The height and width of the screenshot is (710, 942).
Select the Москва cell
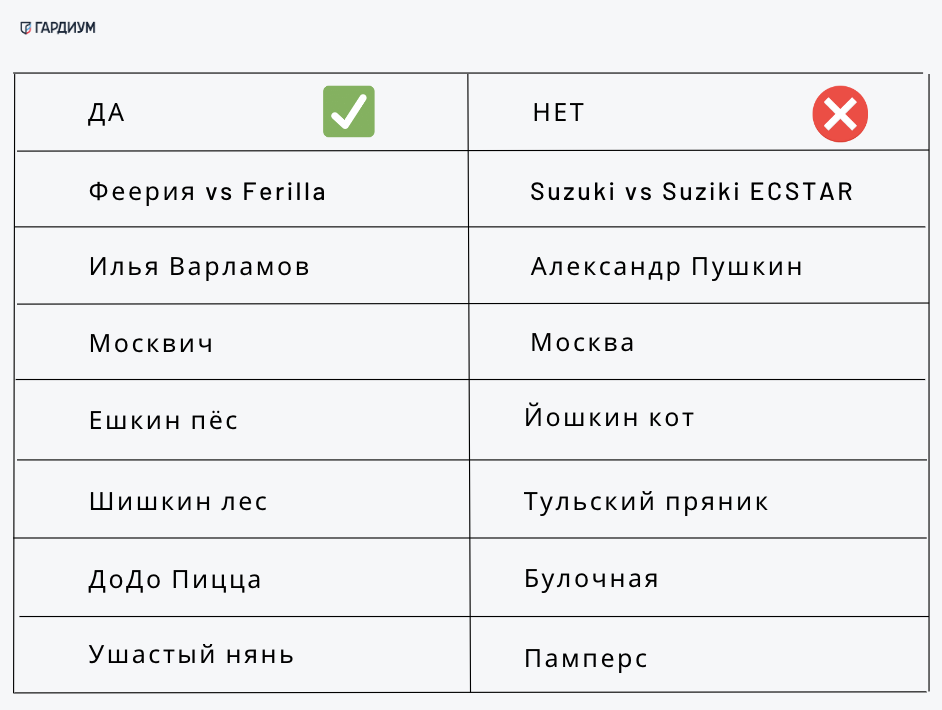[x=582, y=343]
